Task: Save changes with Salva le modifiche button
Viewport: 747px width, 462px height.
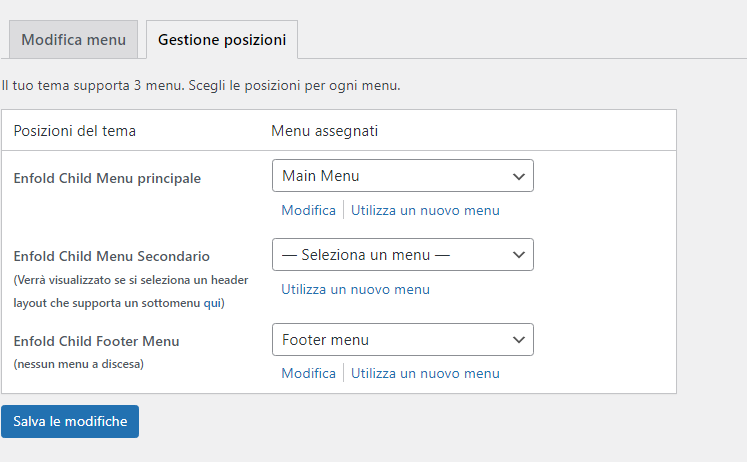Action: pyautogui.click(x=70, y=422)
